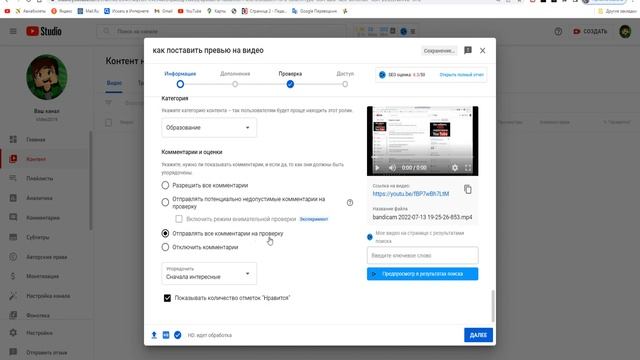The width and height of the screenshot is (640, 360).
Task: Click the dialog vertical scrollbar
Action: (x=493, y=306)
